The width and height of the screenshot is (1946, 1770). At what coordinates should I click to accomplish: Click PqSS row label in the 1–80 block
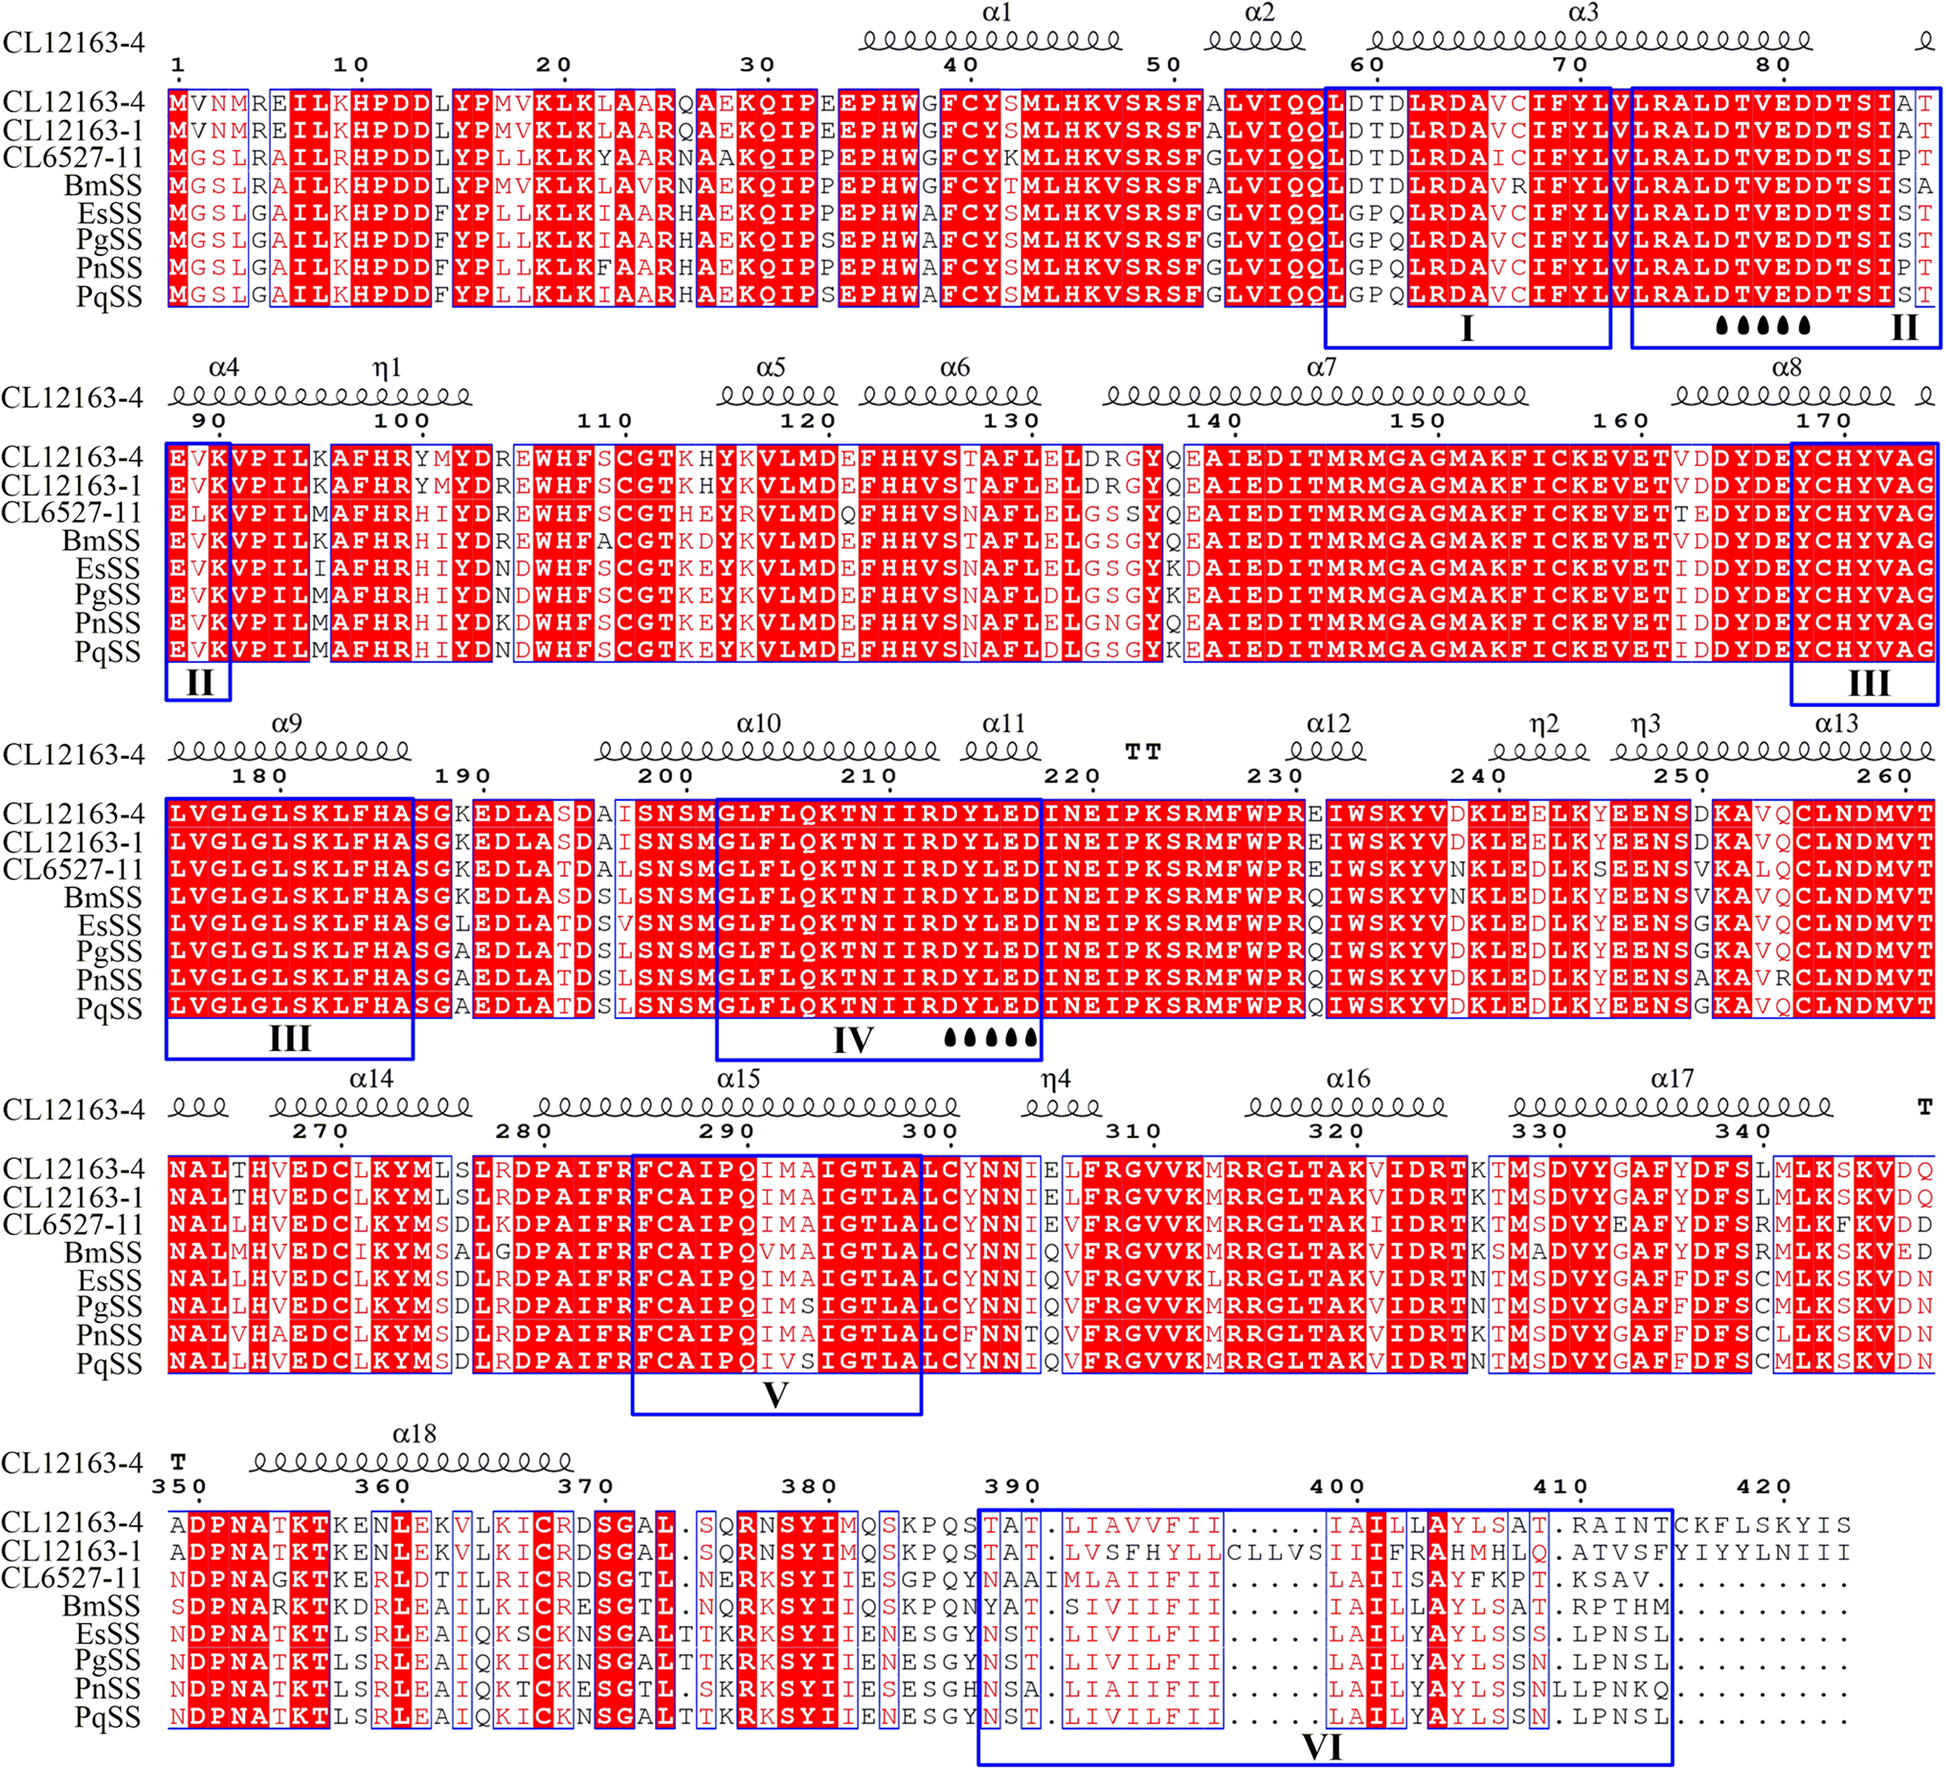click(x=109, y=297)
